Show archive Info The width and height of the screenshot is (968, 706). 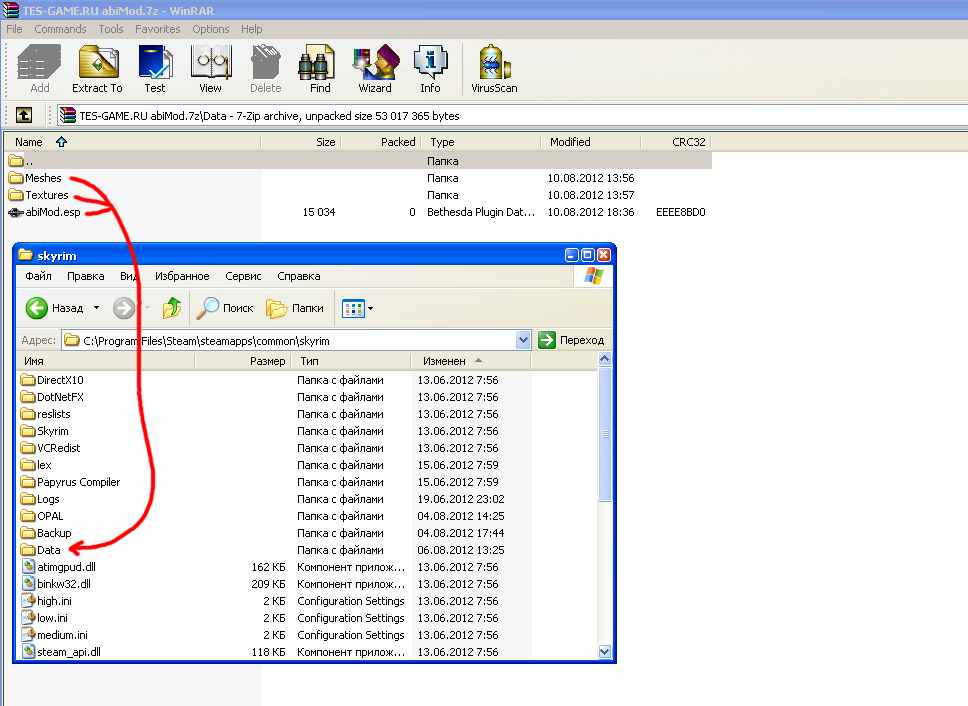pyautogui.click(x=430, y=69)
